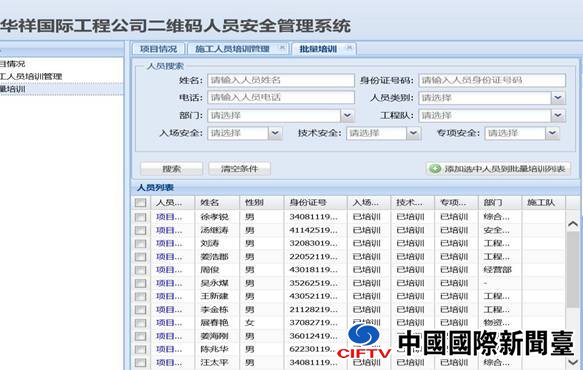
Task: Open 施工人员培训管理 in the left navigation
Action: 31,77
